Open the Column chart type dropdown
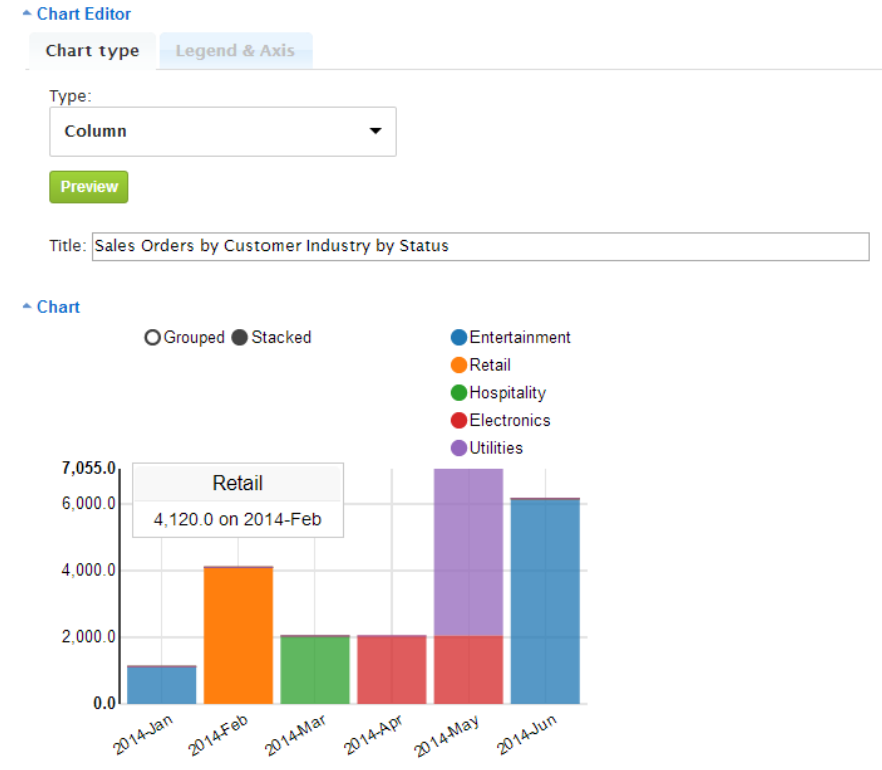The image size is (882, 770). (x=223, y=132)
